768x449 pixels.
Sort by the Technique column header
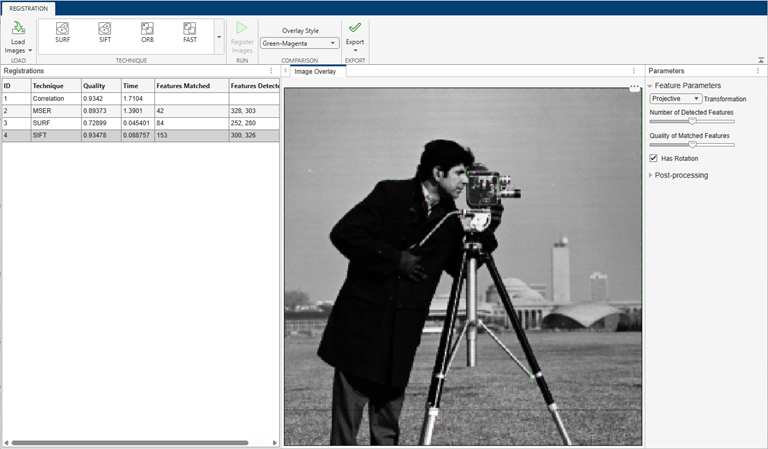pyautogui.click(x=56, y=86)
